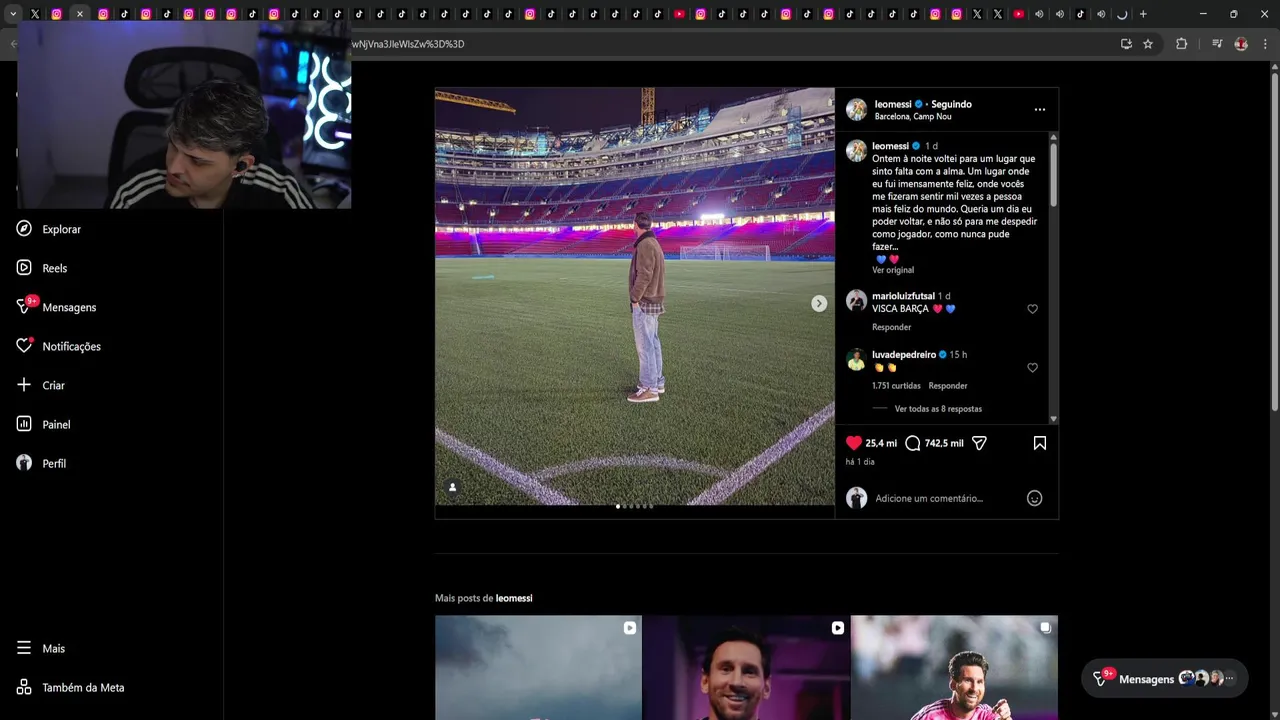
Task: Go to Perfil in the sidebar
Action: pos(42,463)
